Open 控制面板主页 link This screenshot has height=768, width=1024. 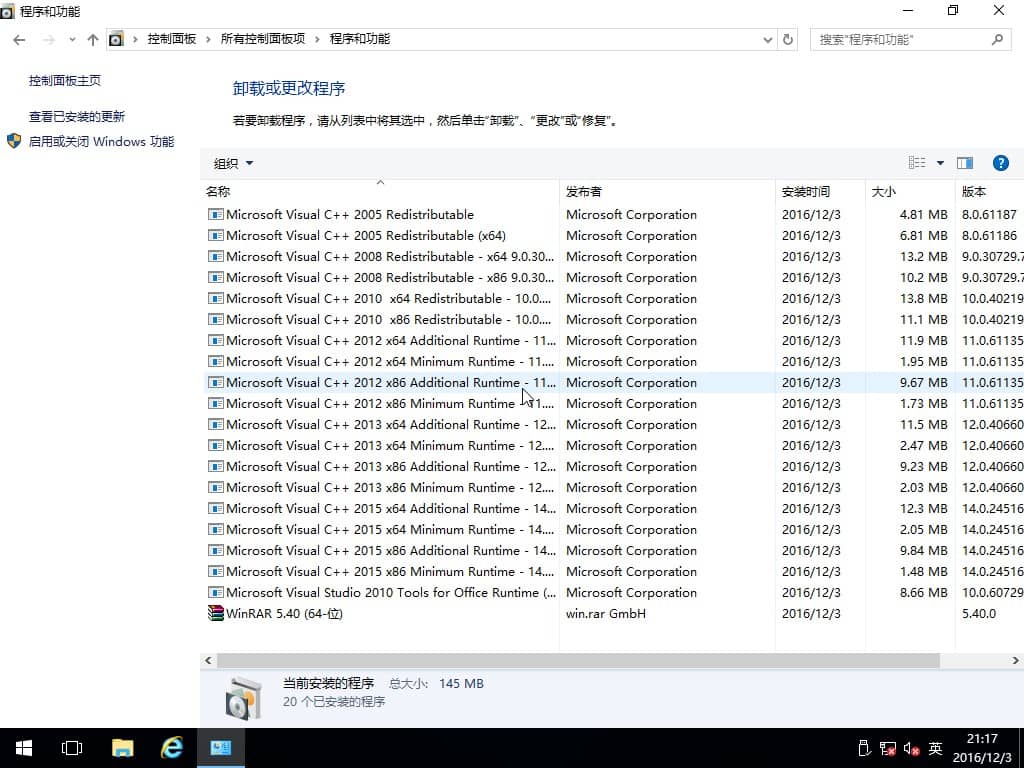(x=65, y=80)
